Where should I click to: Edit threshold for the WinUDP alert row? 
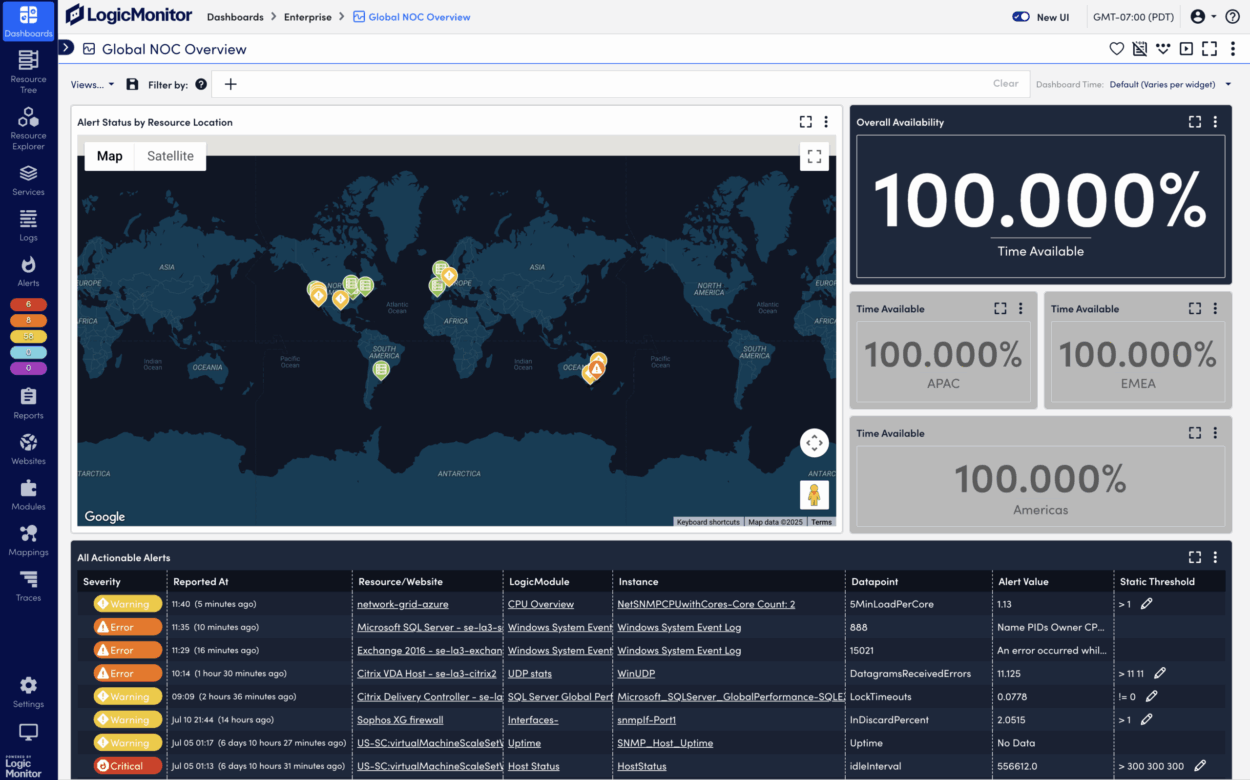pyautogui.click(x=1160, y=673)
